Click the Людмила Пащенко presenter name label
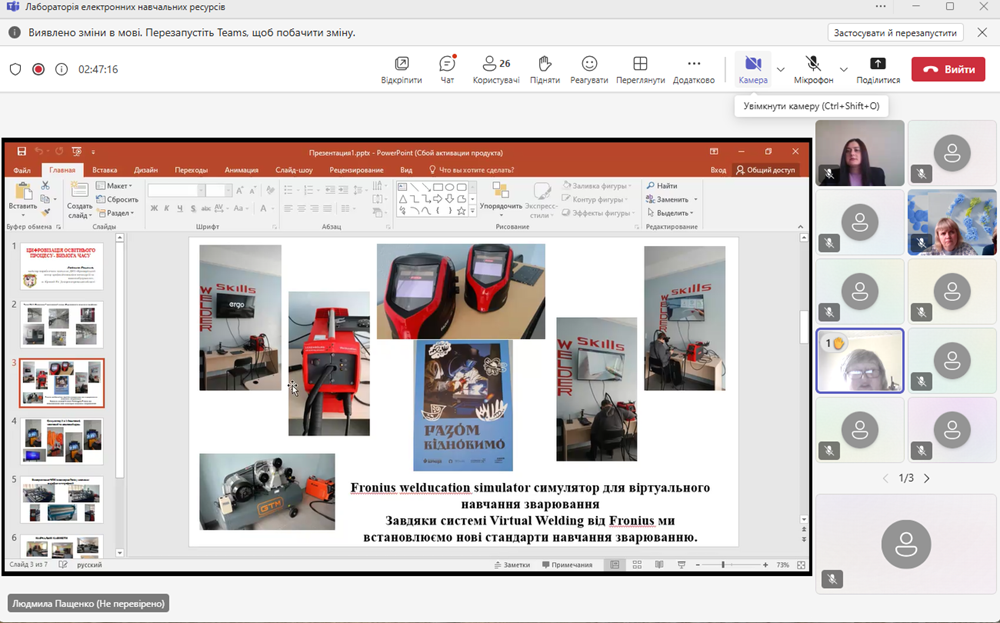 click(88, 603)
